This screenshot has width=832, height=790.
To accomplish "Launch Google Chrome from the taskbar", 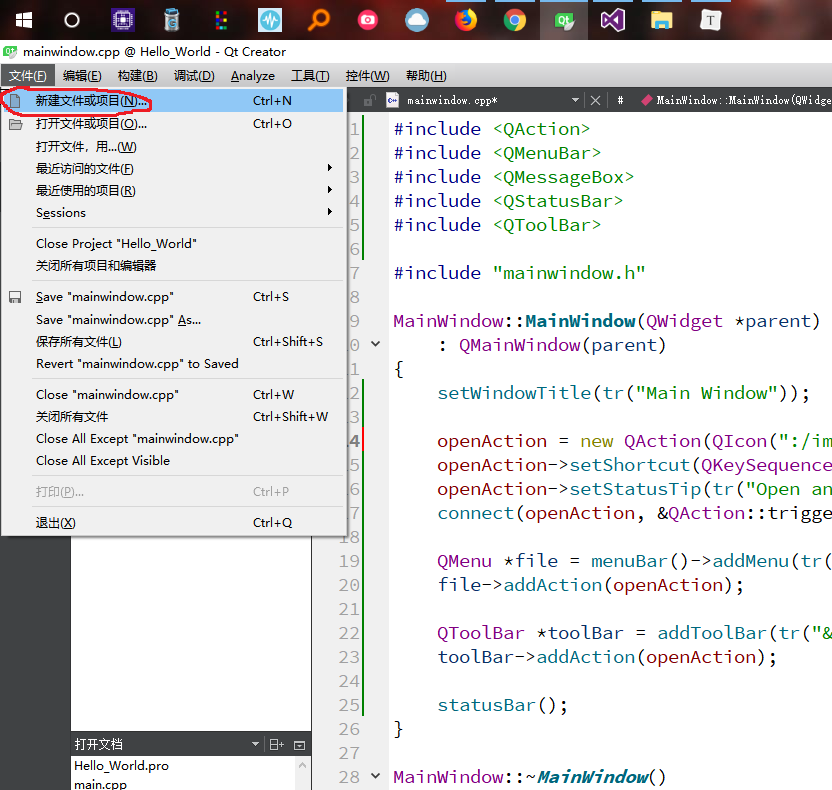I will [514, 20].
